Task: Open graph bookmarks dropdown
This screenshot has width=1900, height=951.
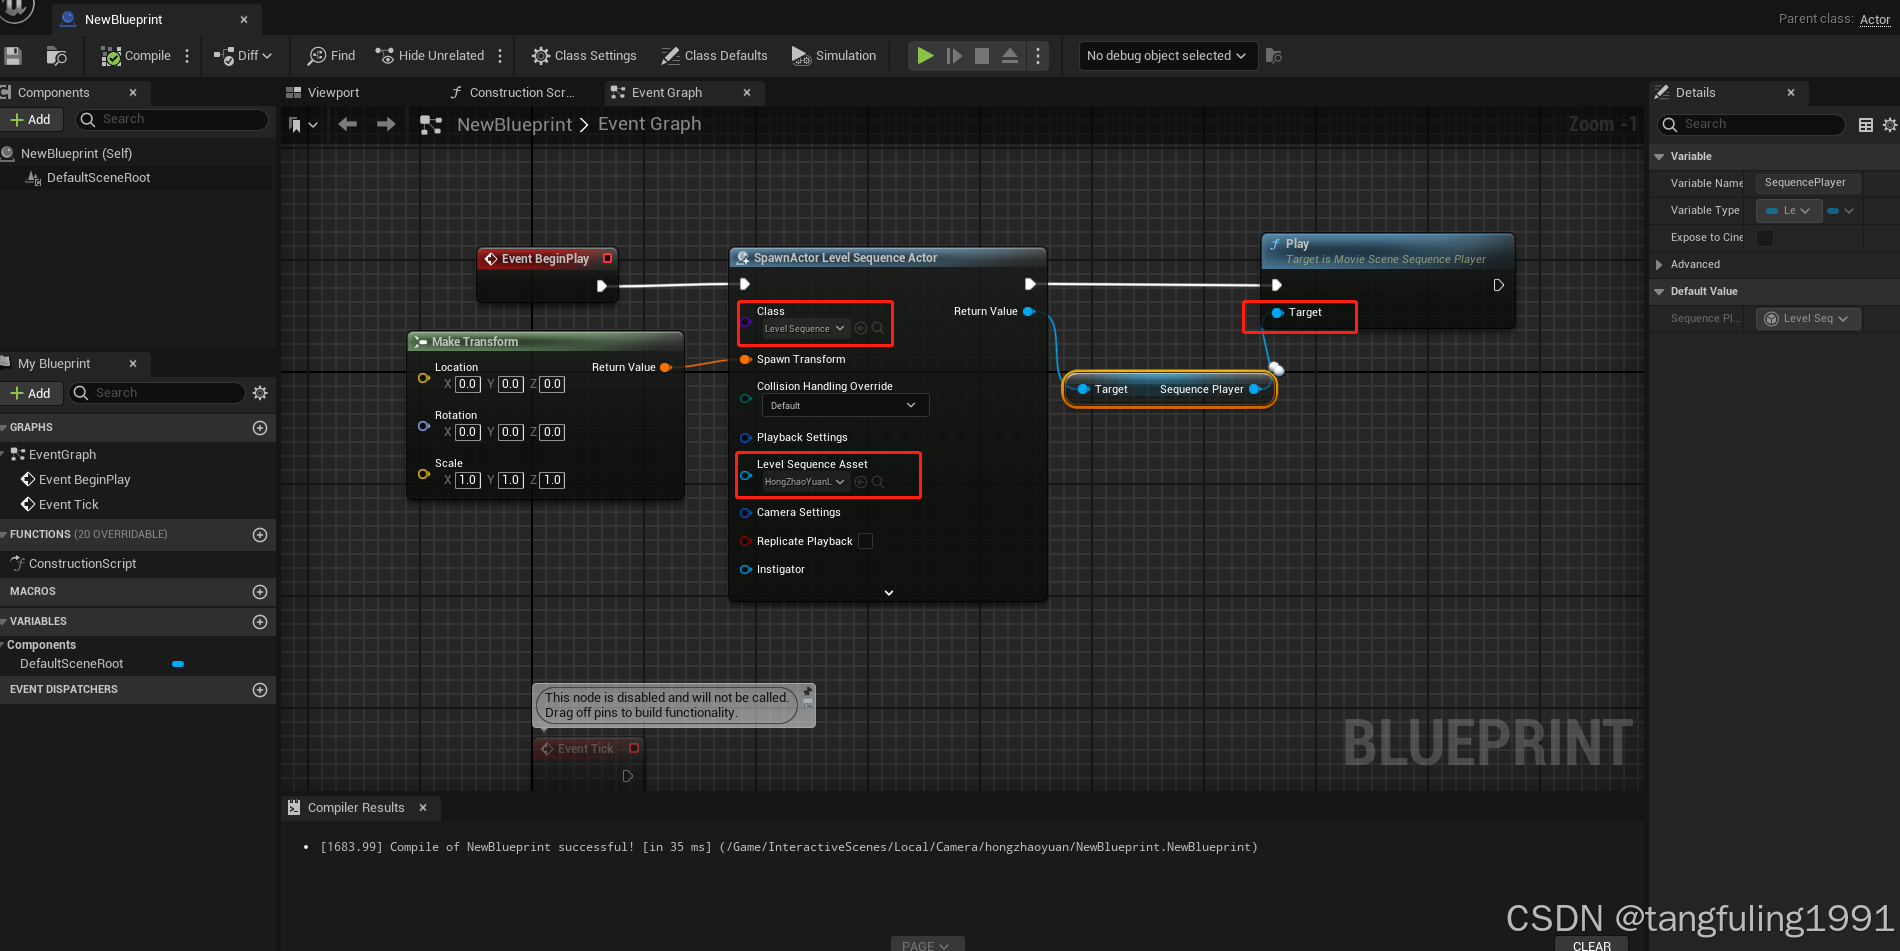Action: click(303, 125)
